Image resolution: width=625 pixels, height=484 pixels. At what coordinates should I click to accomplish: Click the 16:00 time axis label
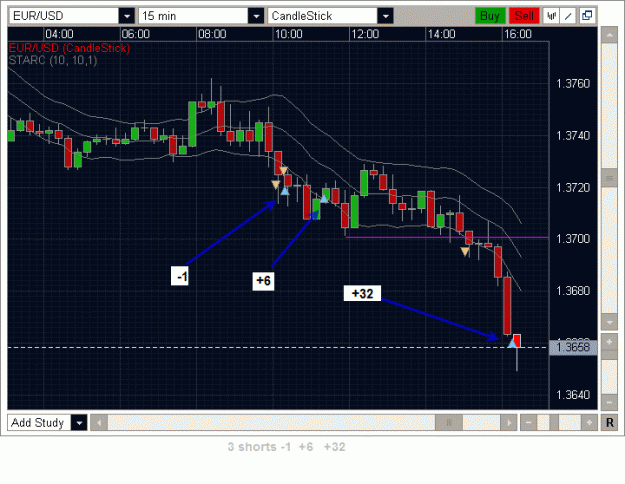[x=518, y=34]
